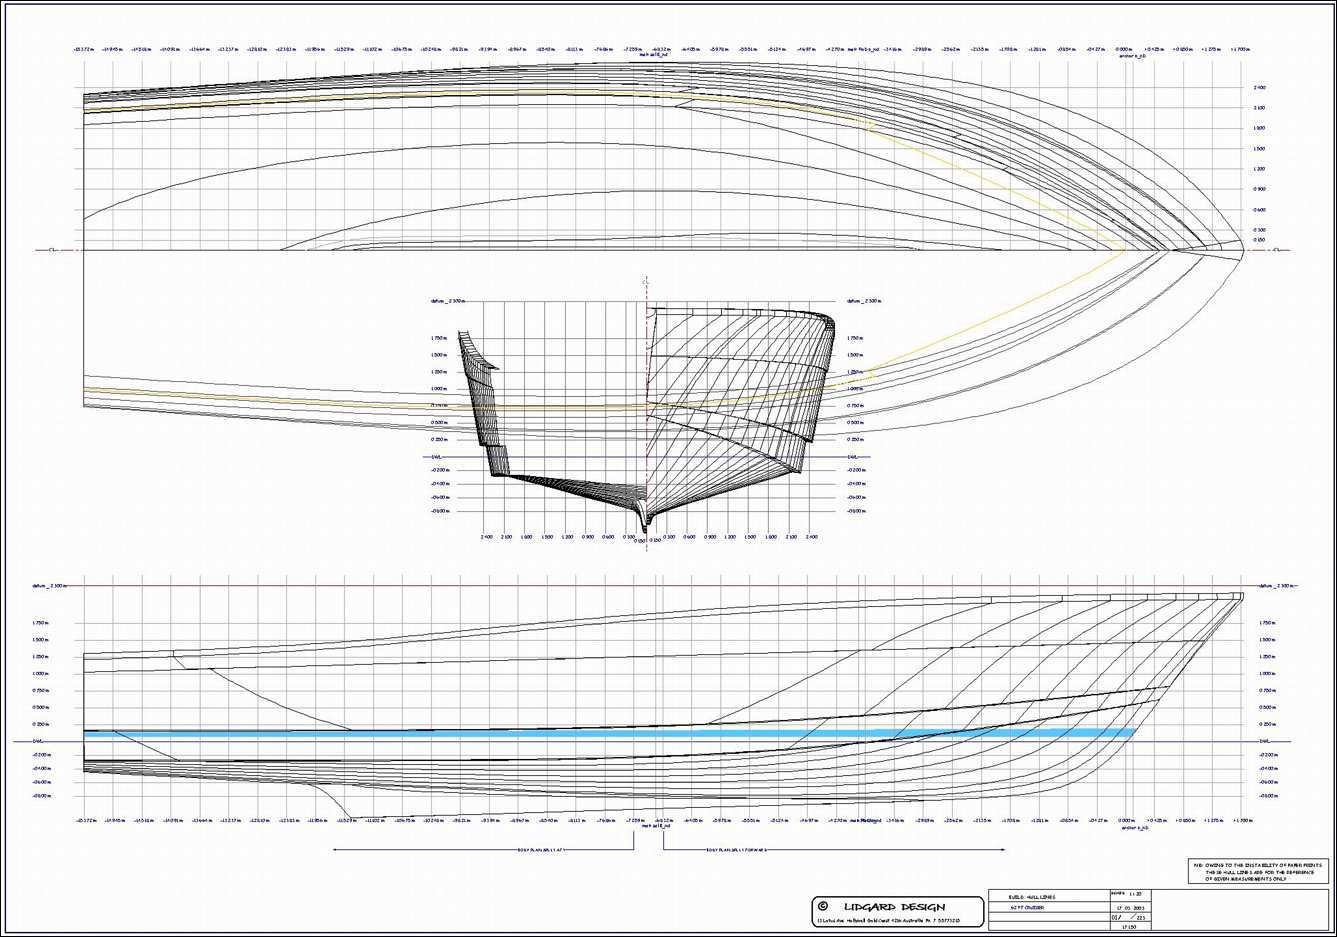Select the -0.800 m label right of body plan
The width and height of the screenshot is (1338, 937).
pyautogui.click(x=856, y=511)
